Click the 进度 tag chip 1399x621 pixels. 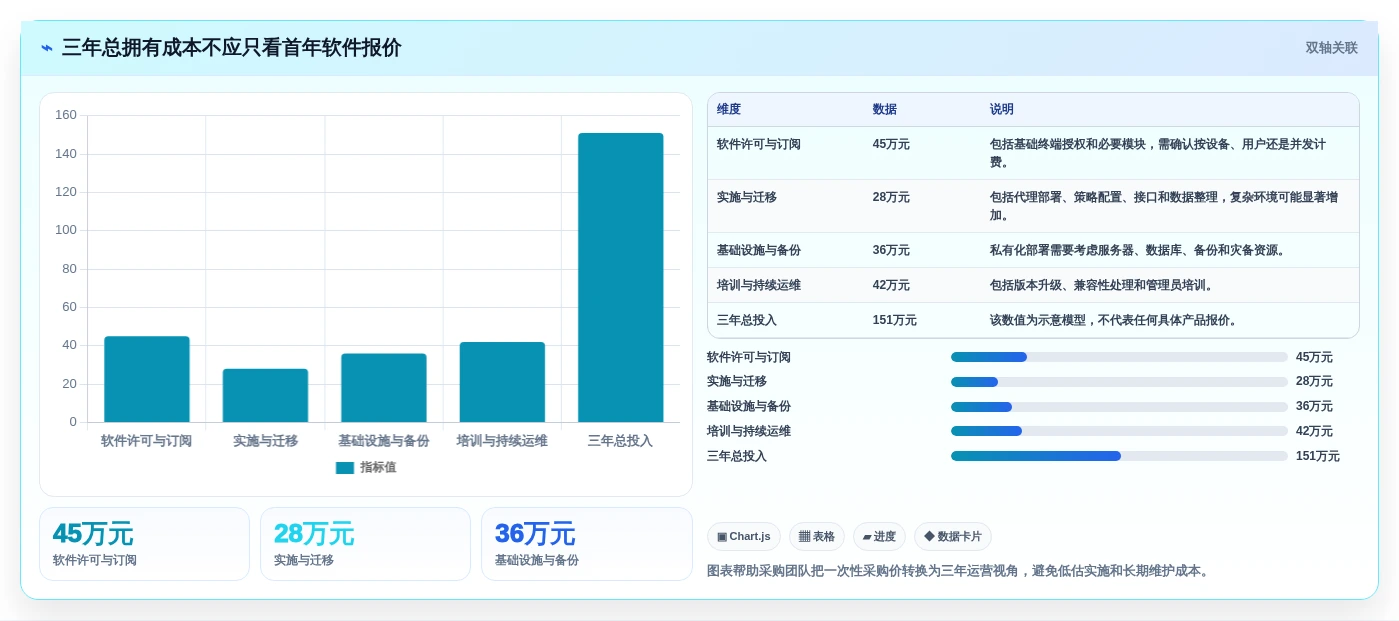[879, 537]
